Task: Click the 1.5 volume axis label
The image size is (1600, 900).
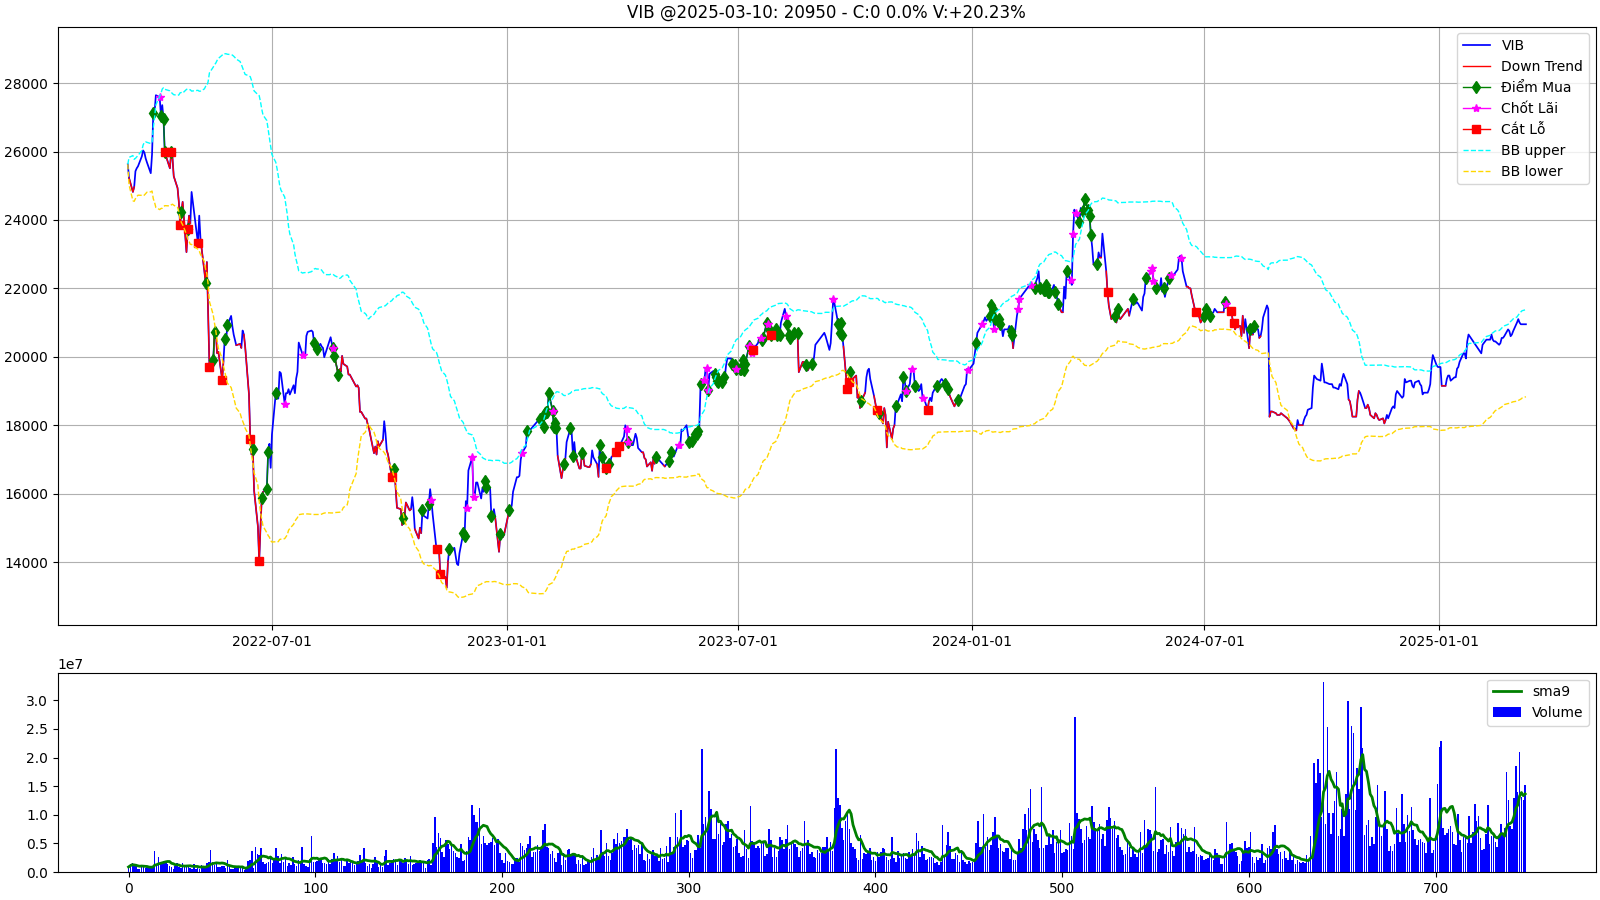Action: pyautogui.click(x=37, y=787)
